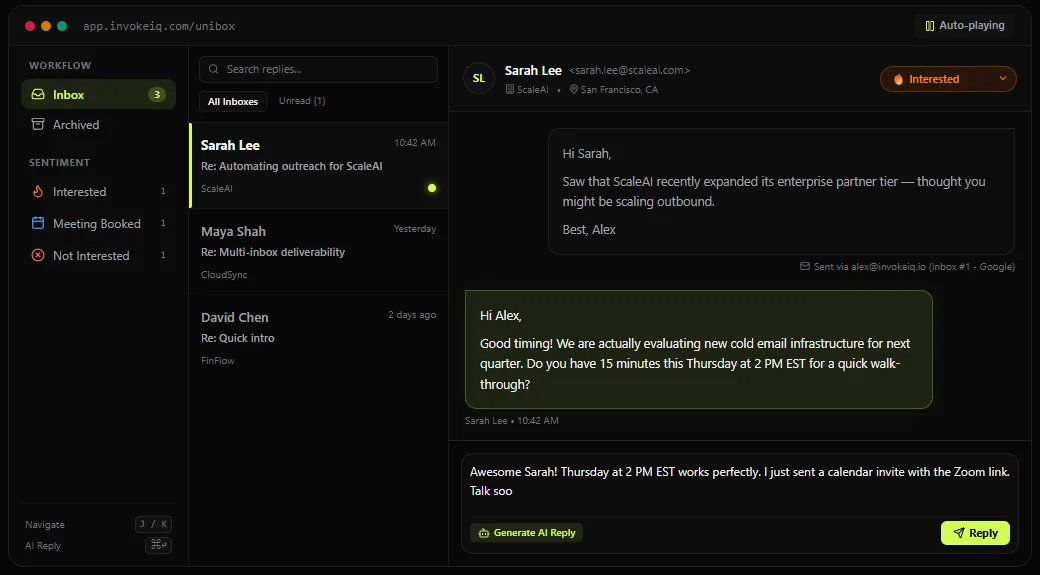The height and width of the screenshot is (575, 1040).
Task: Click the Search replies field
Action: click(x=318, y=69)
